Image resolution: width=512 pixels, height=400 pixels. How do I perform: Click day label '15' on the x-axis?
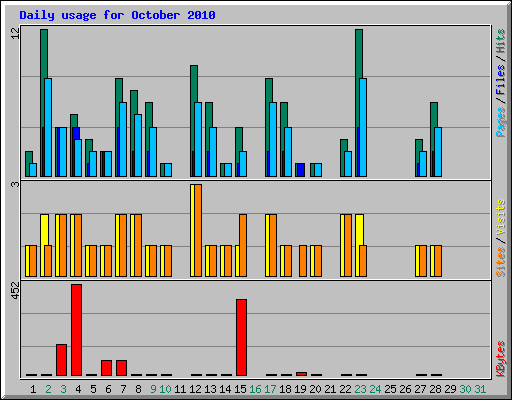click(240, 389)
